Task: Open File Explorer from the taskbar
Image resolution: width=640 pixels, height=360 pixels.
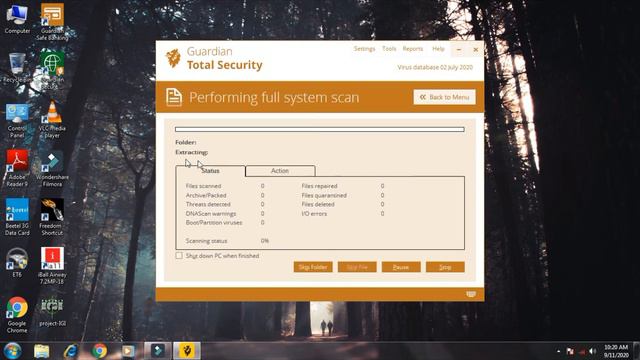Action: tap(42, 351)
